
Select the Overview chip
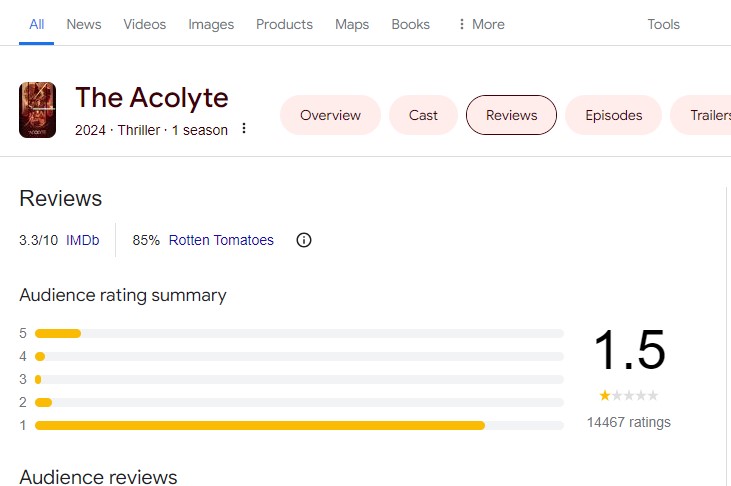[330, 115]
